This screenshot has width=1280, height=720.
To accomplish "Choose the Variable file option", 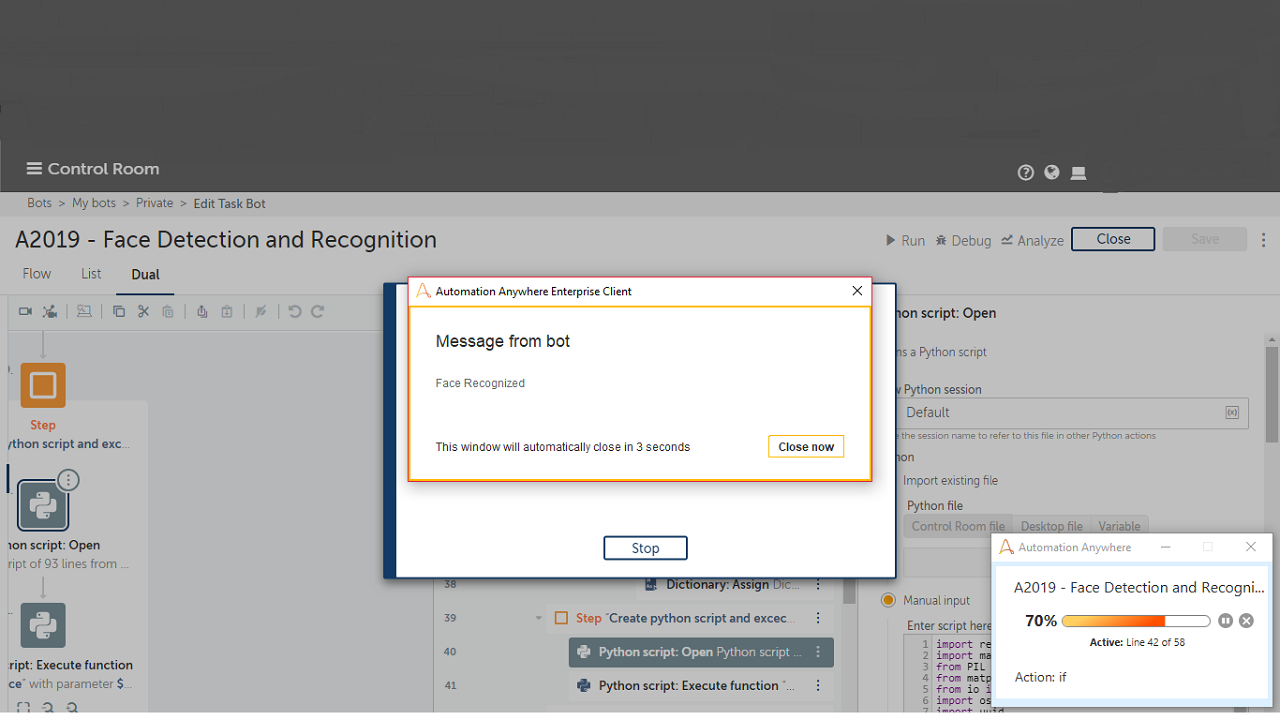I will 1119,526.
